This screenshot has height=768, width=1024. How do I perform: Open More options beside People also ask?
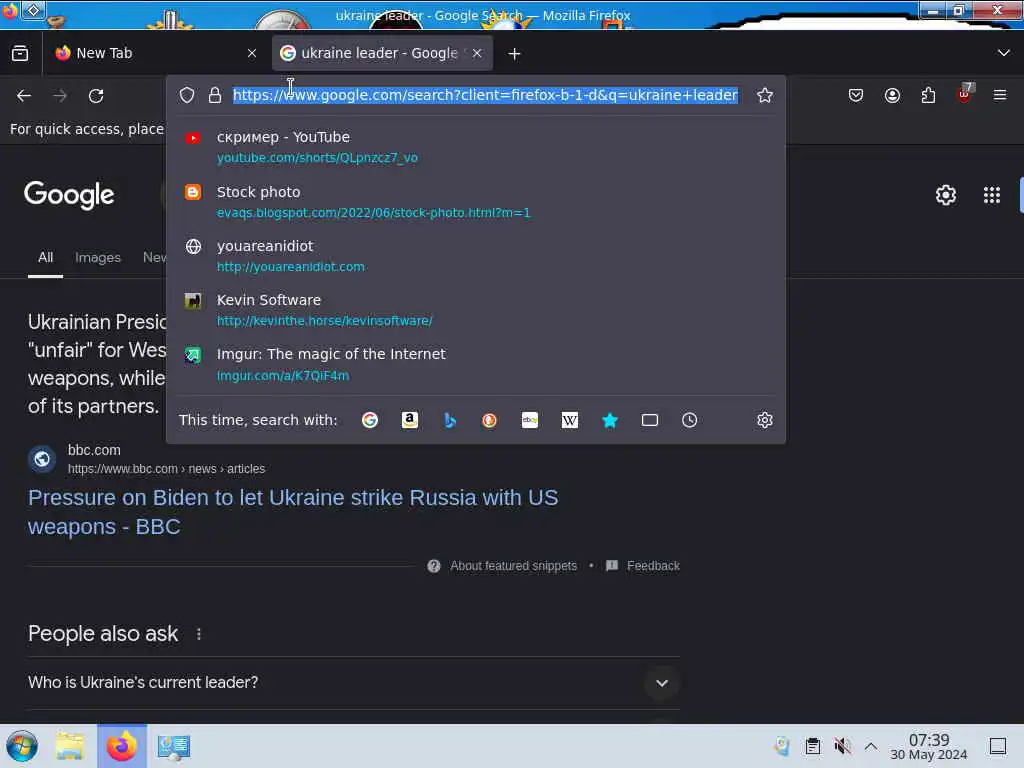point(199,634)
